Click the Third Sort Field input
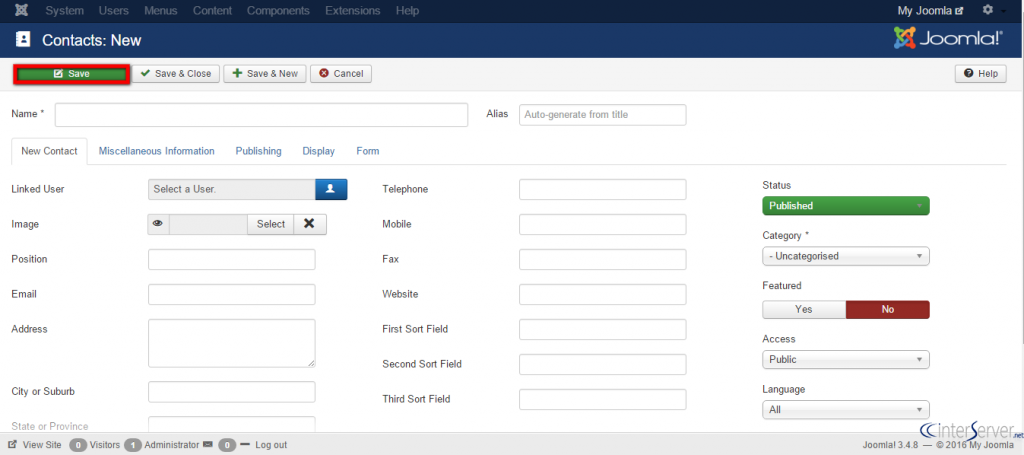The height and width of the screenshot is (455, 1024). point(603,399)
